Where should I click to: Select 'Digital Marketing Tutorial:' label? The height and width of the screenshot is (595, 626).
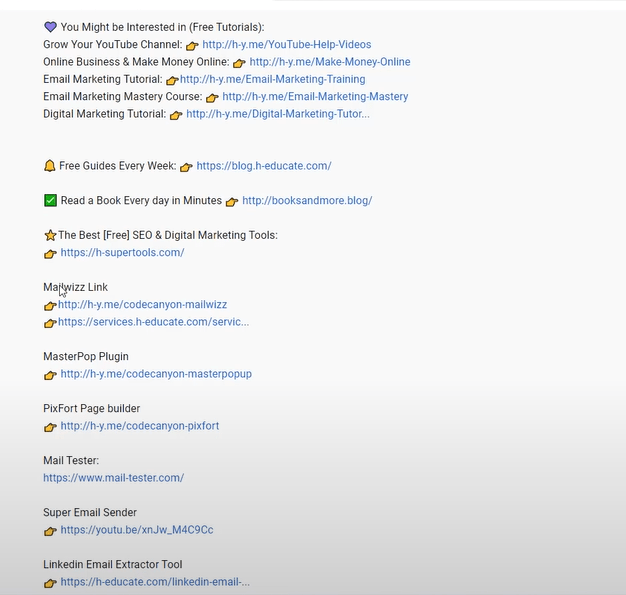pos(105,114)
